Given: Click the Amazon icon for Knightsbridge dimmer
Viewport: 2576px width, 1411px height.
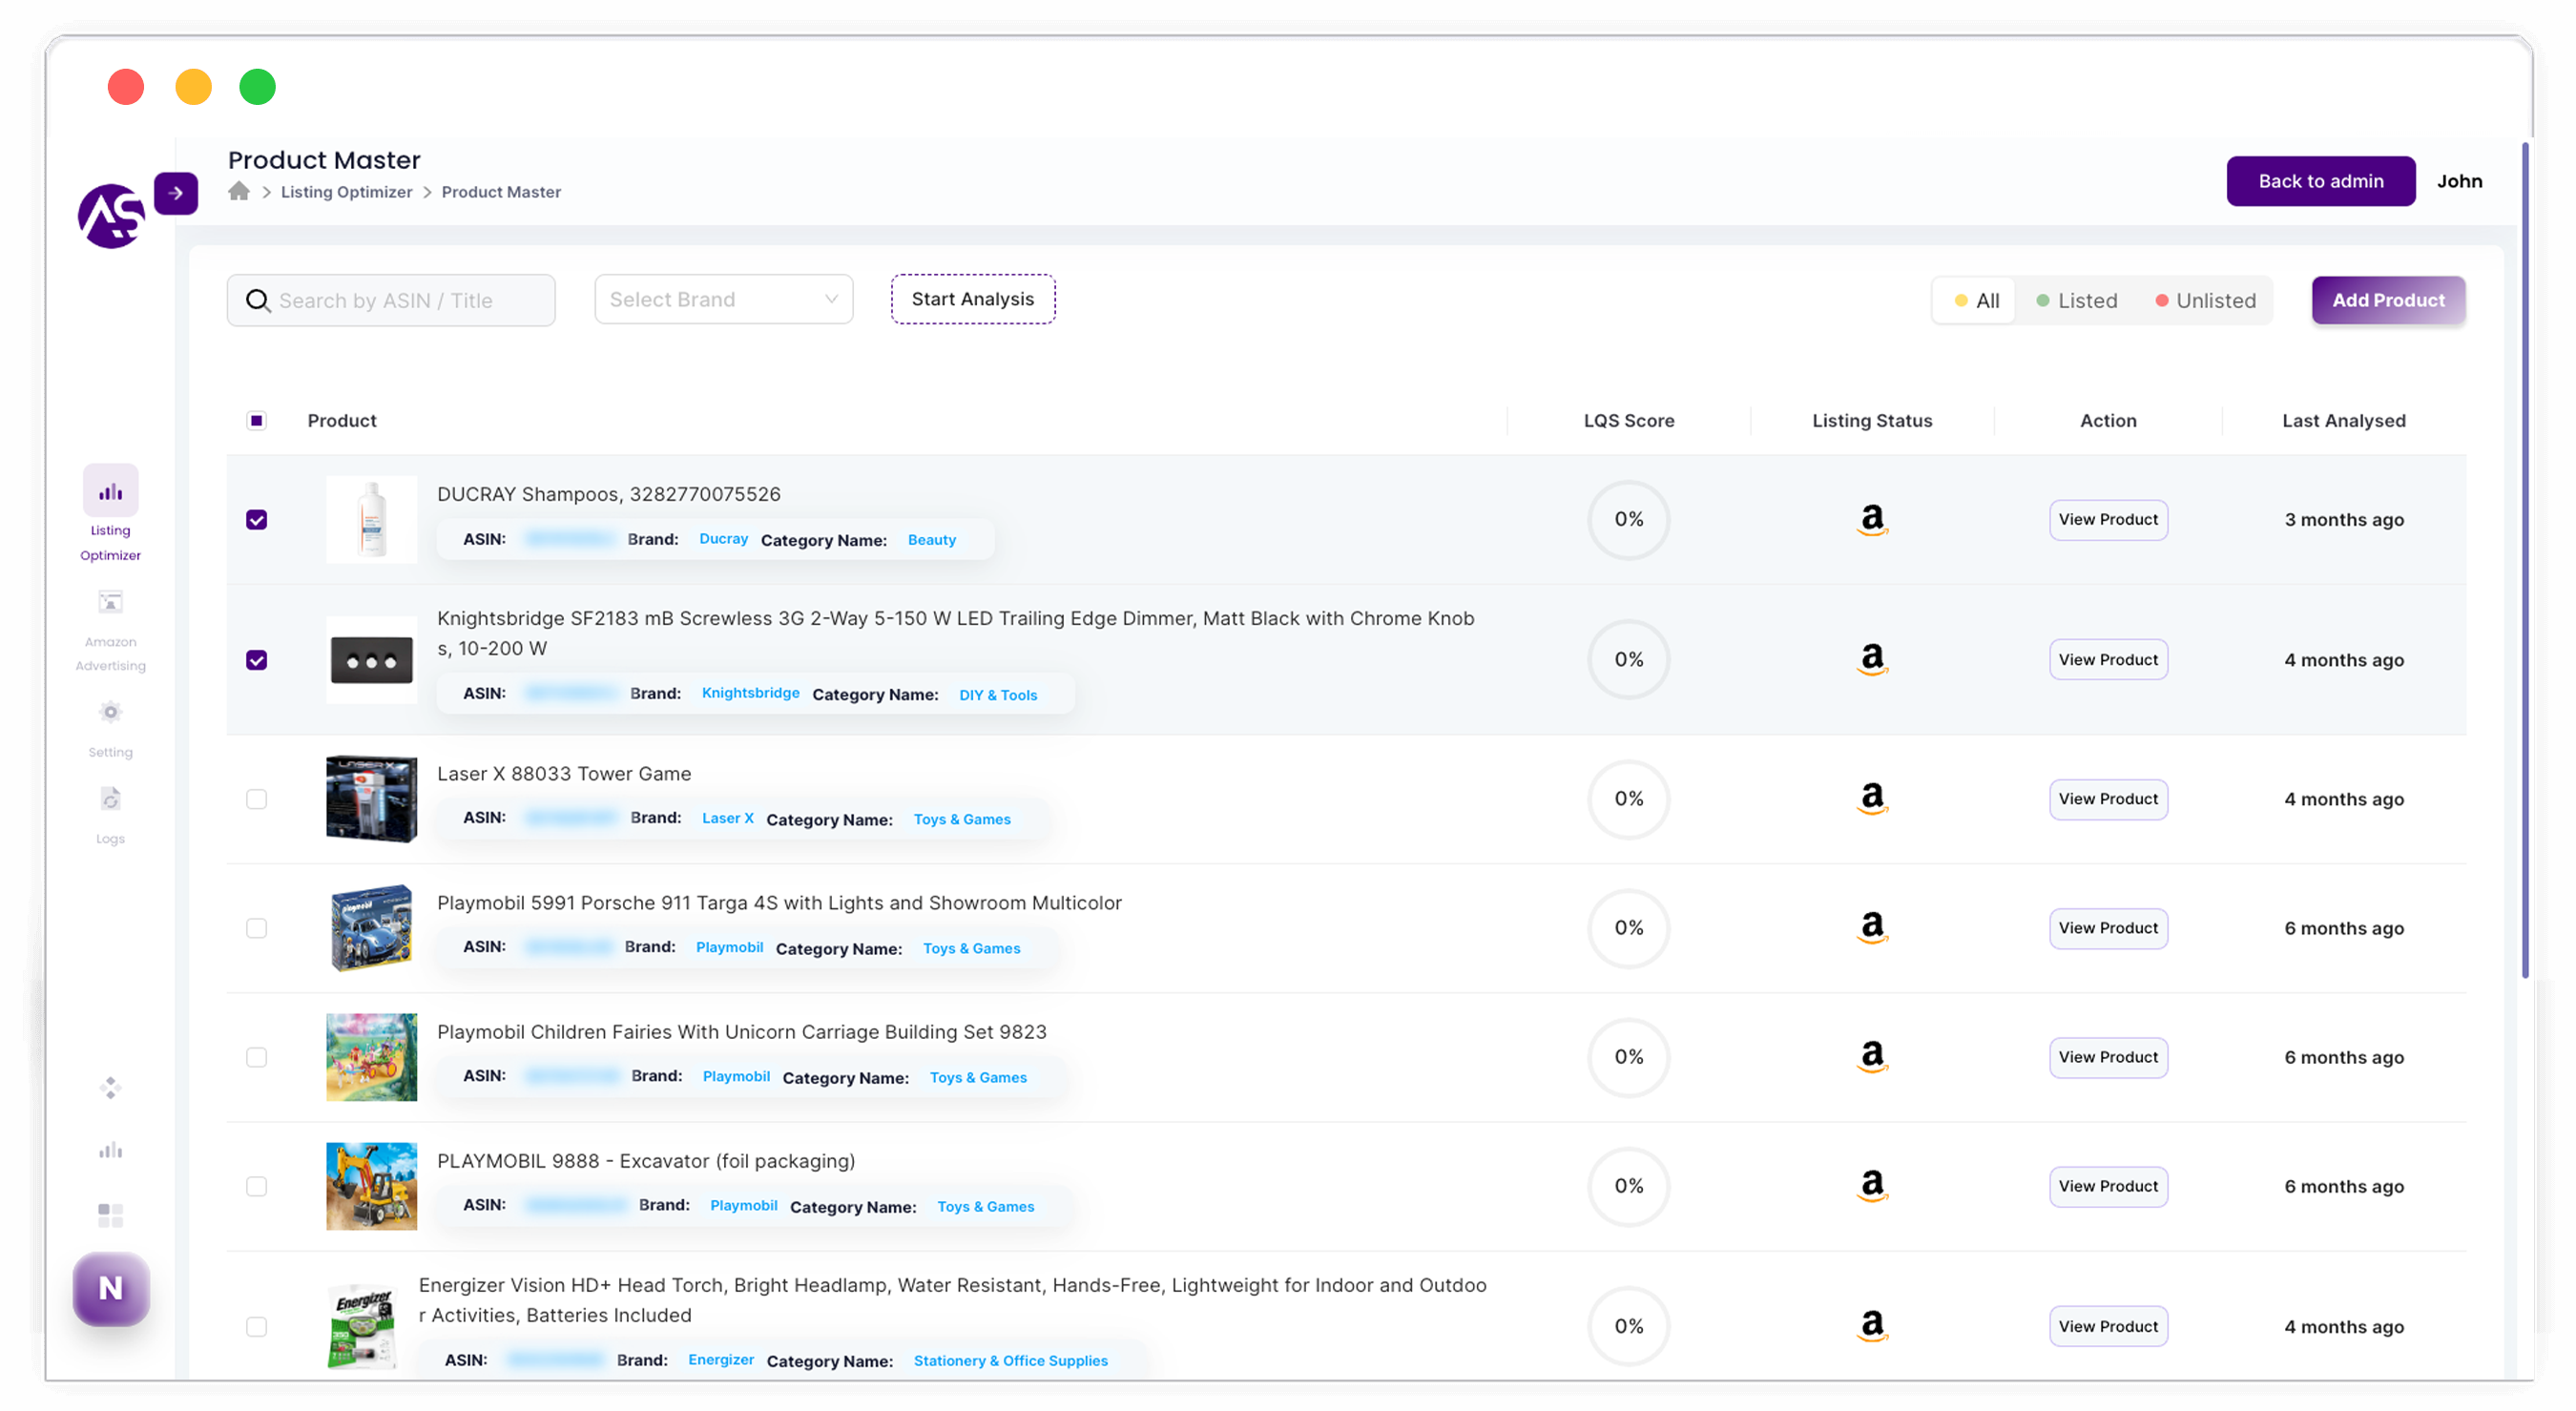Looking at the screenshot, I should [1872, 659].
